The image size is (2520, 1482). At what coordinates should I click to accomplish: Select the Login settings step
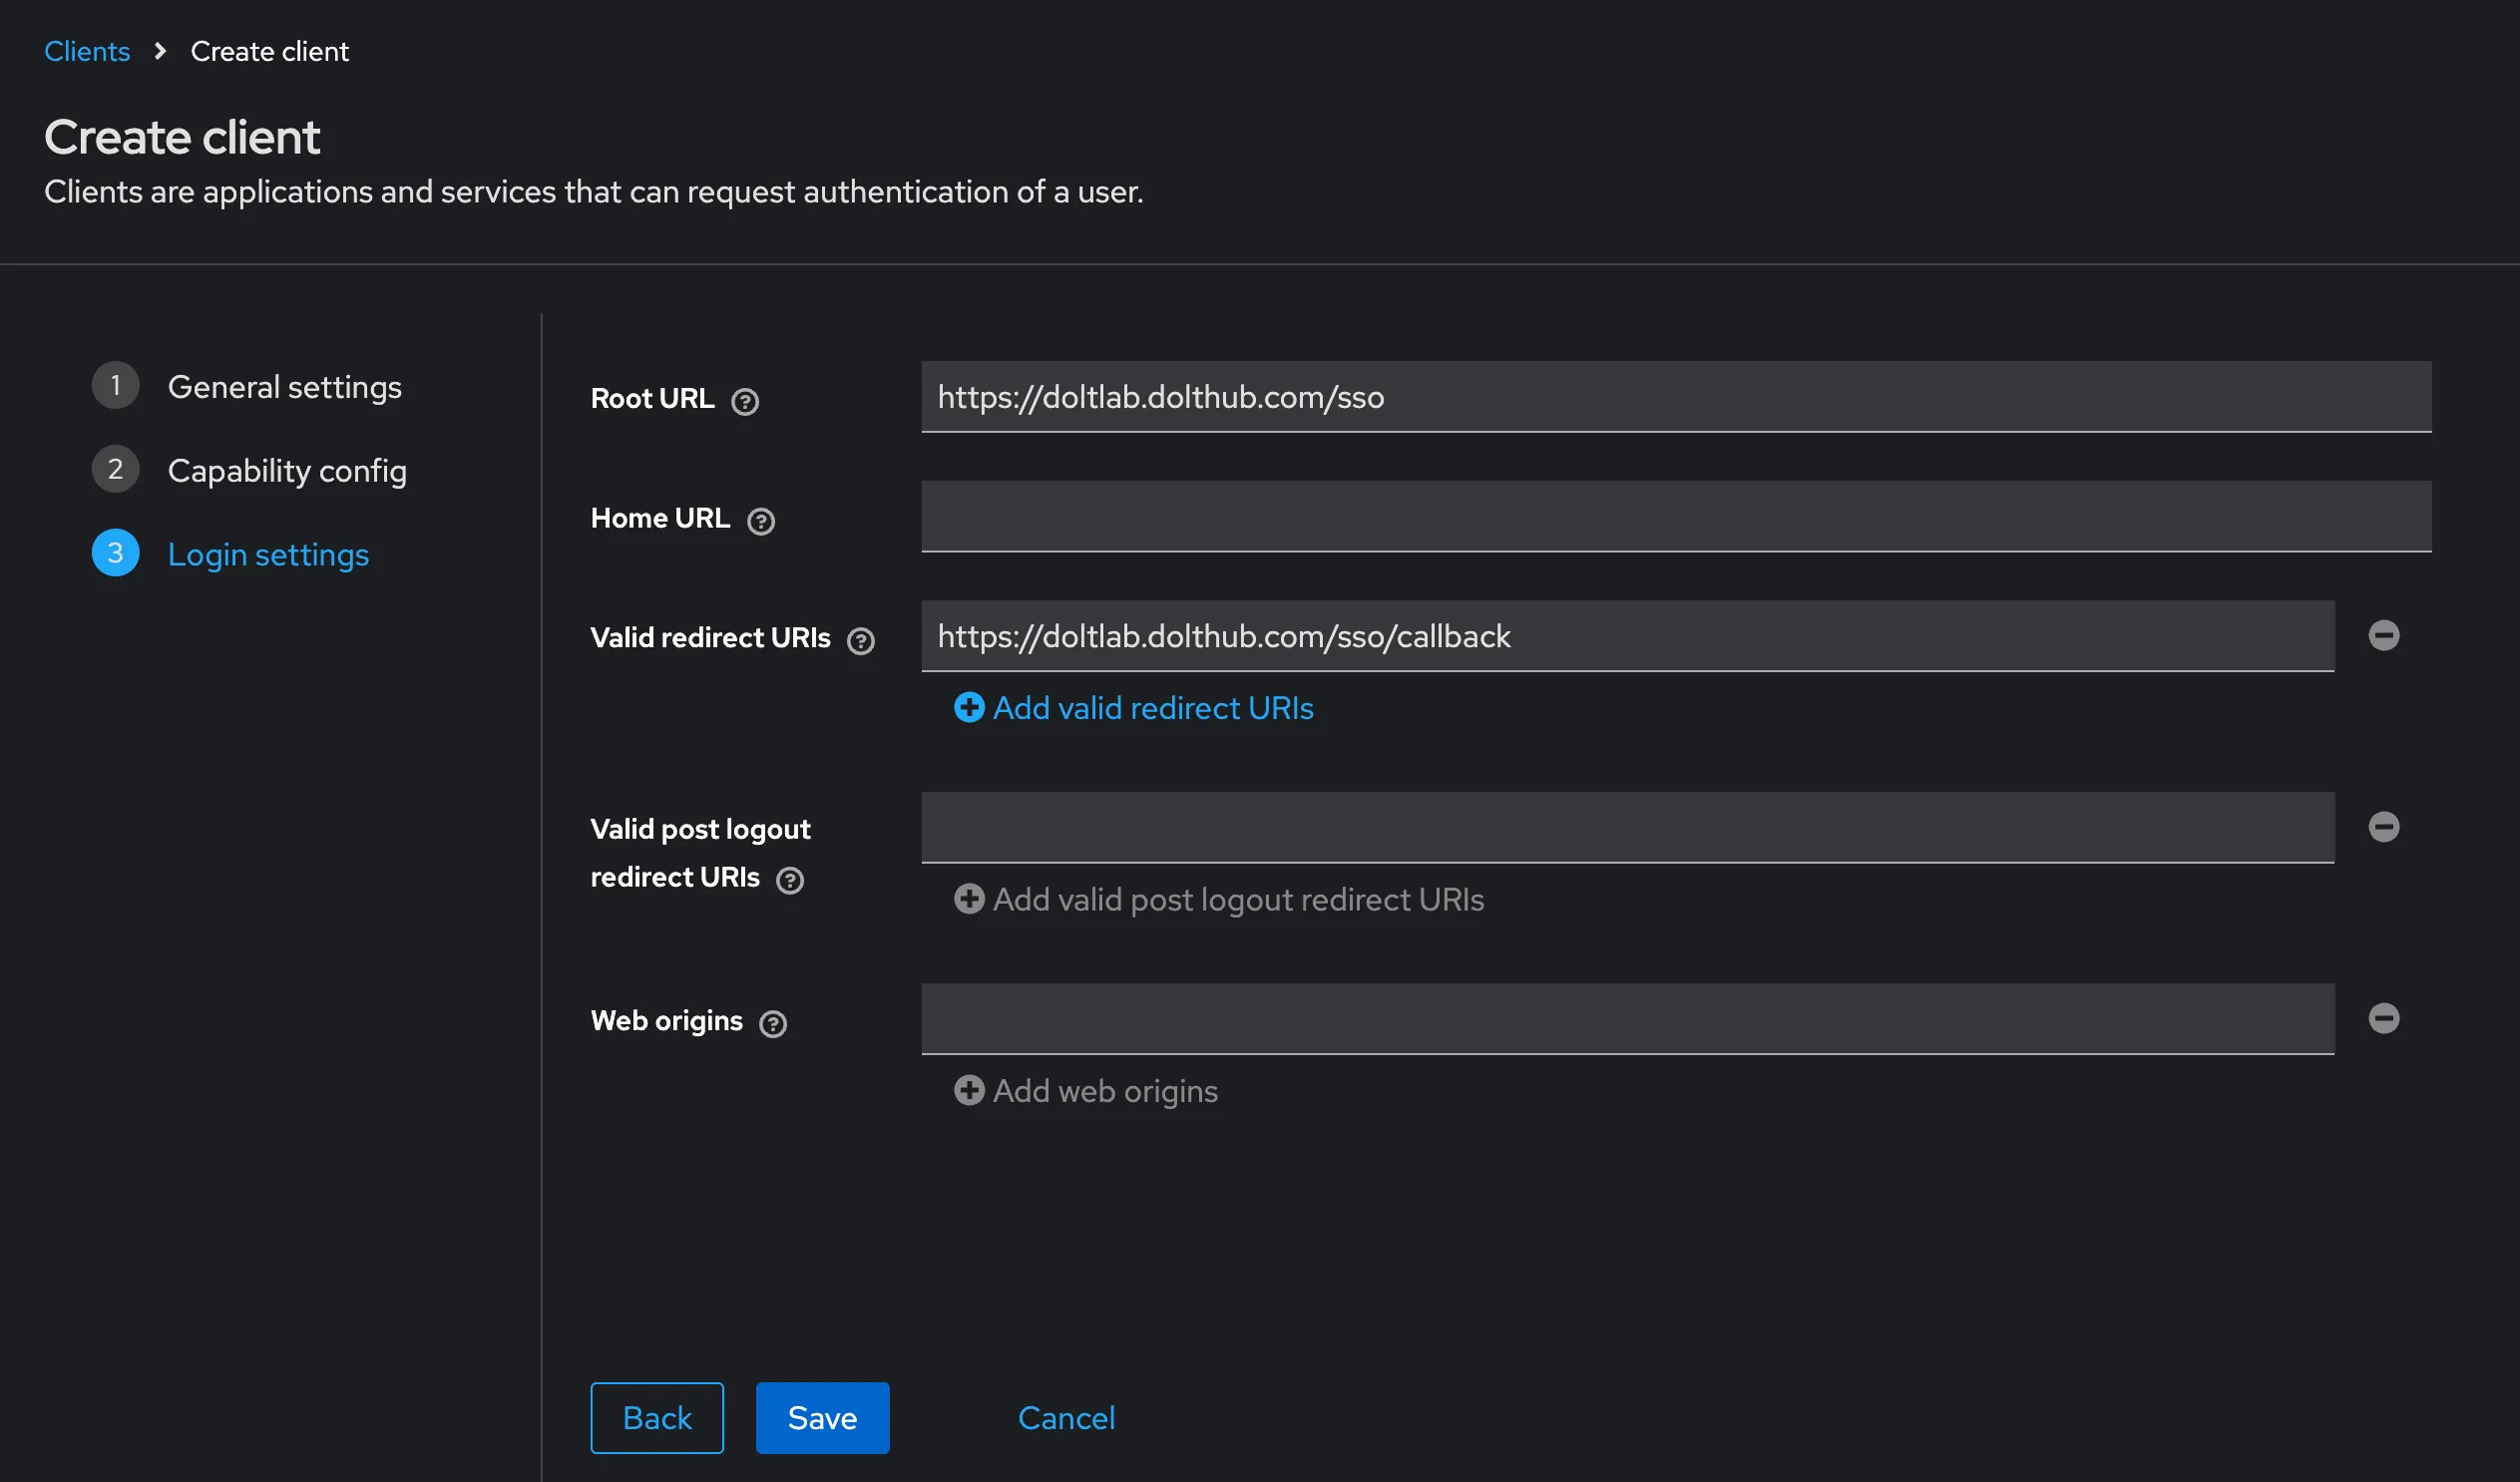coord(268,554)
